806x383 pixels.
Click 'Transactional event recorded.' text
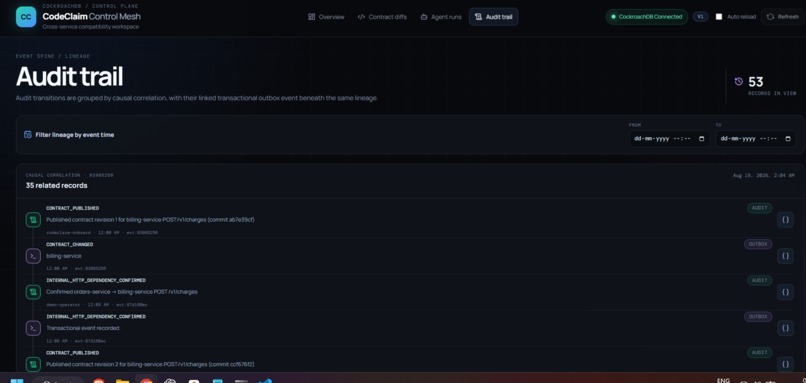83,328
